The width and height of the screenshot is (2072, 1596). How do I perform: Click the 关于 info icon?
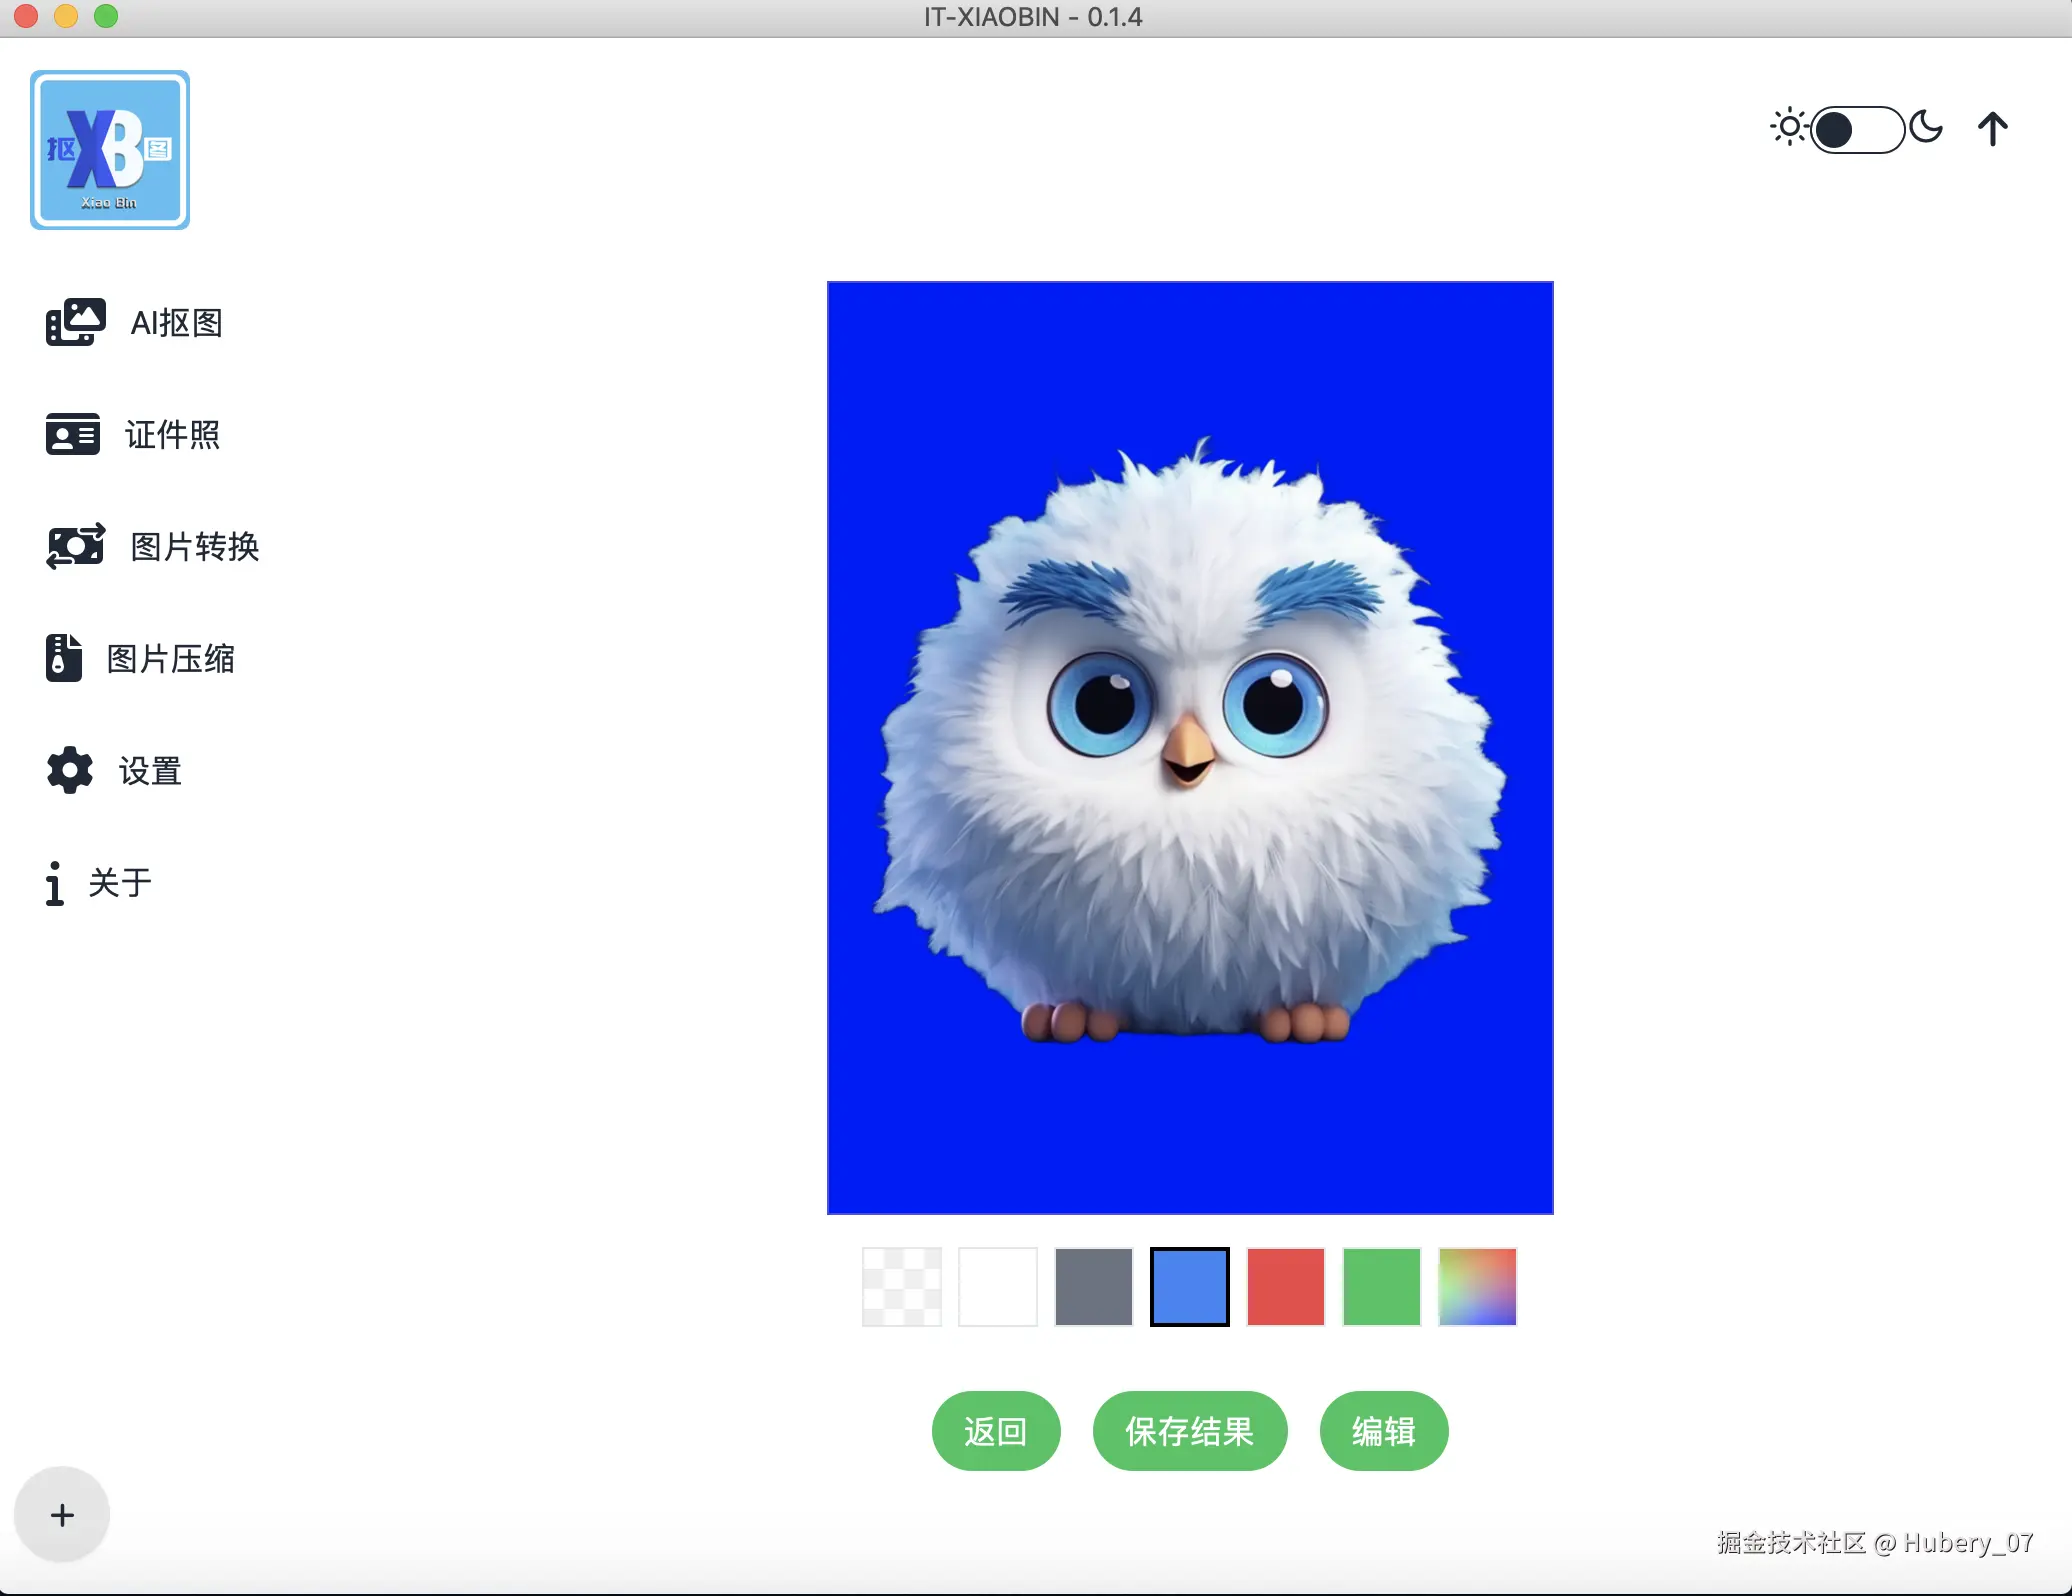[54, 883]
